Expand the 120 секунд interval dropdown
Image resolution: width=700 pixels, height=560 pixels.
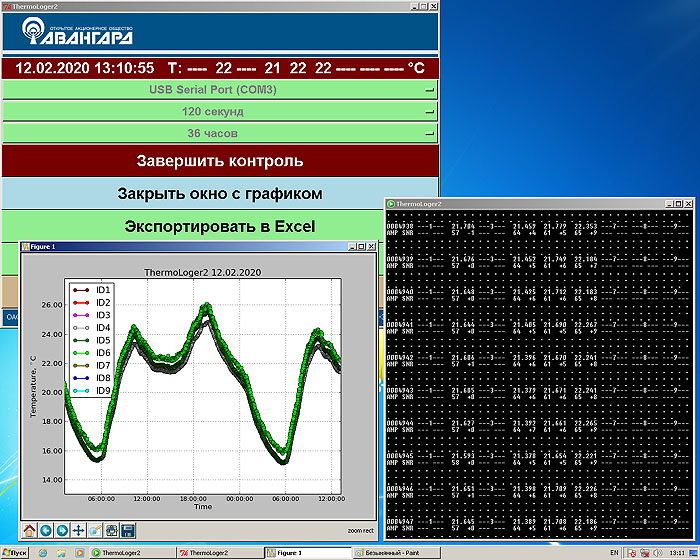pos(220,112)
